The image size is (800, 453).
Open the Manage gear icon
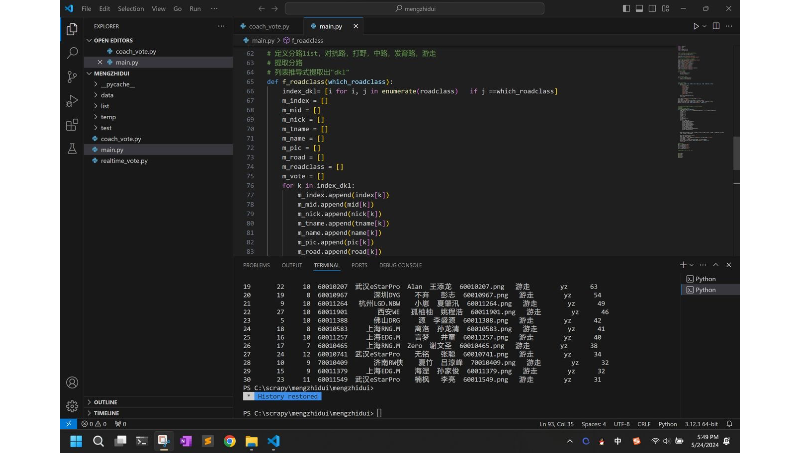(72, 406)
